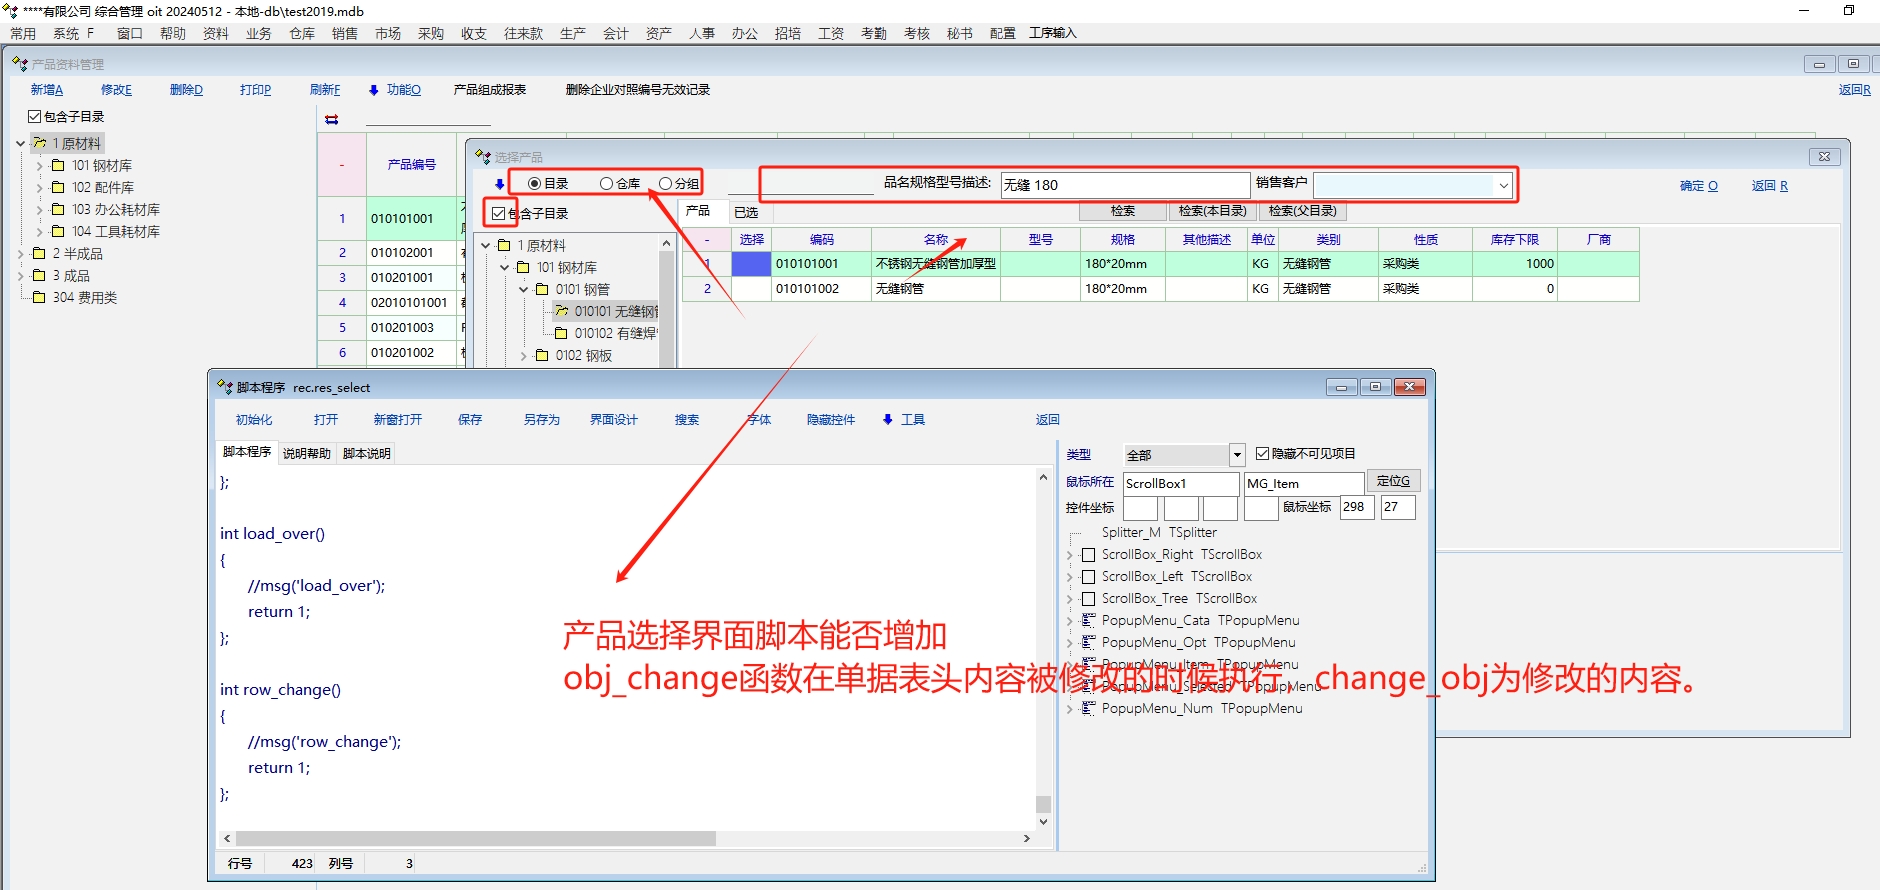
Task: Click the PopupMenu_Cata menu icon
Action: (x=1089, y=621)
